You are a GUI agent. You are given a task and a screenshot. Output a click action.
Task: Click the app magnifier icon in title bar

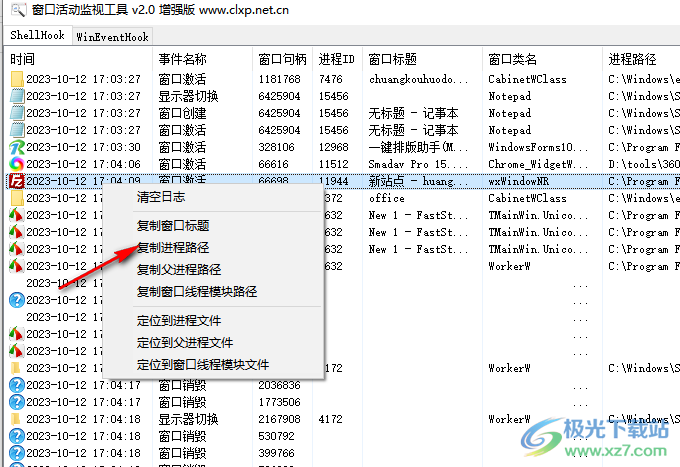[18, 10]
